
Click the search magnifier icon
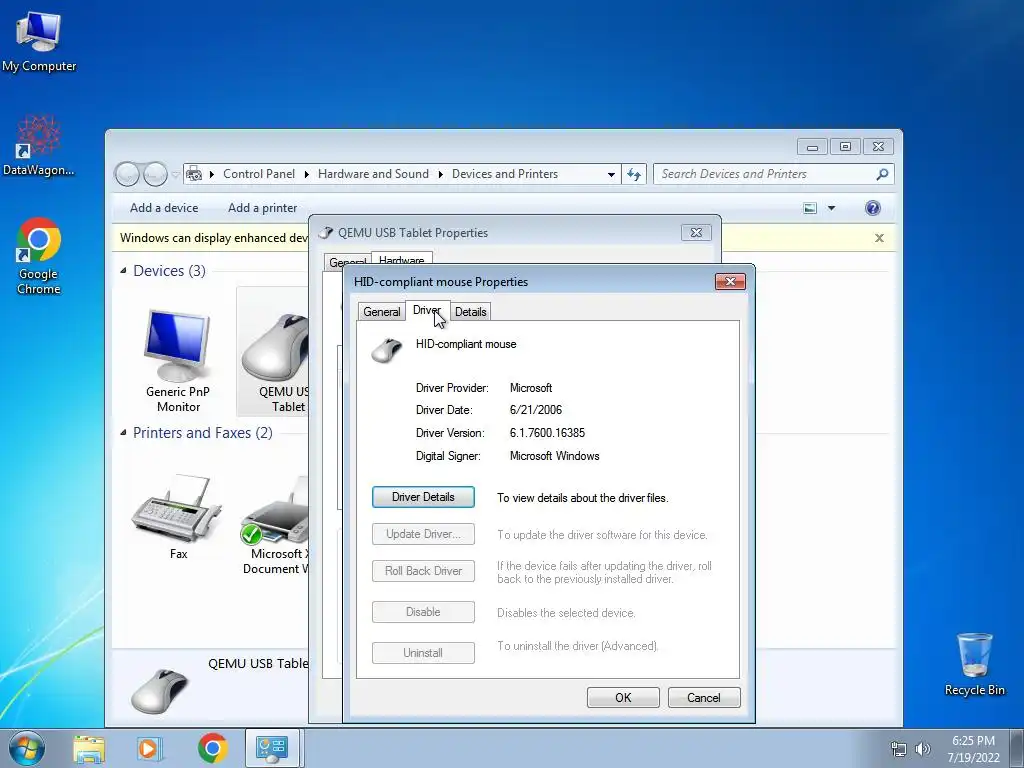[x=882, y=174]
